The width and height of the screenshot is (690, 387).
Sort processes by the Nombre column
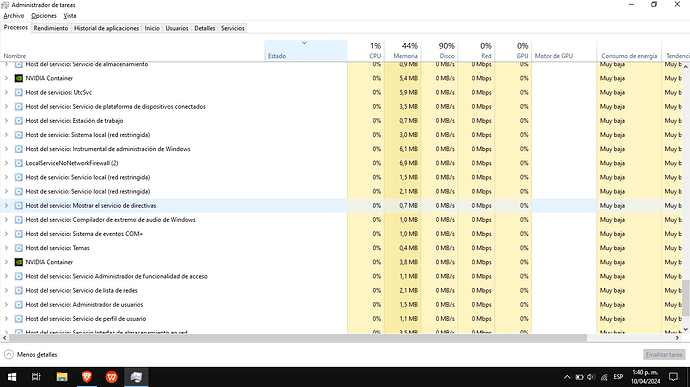coord(132,51)
